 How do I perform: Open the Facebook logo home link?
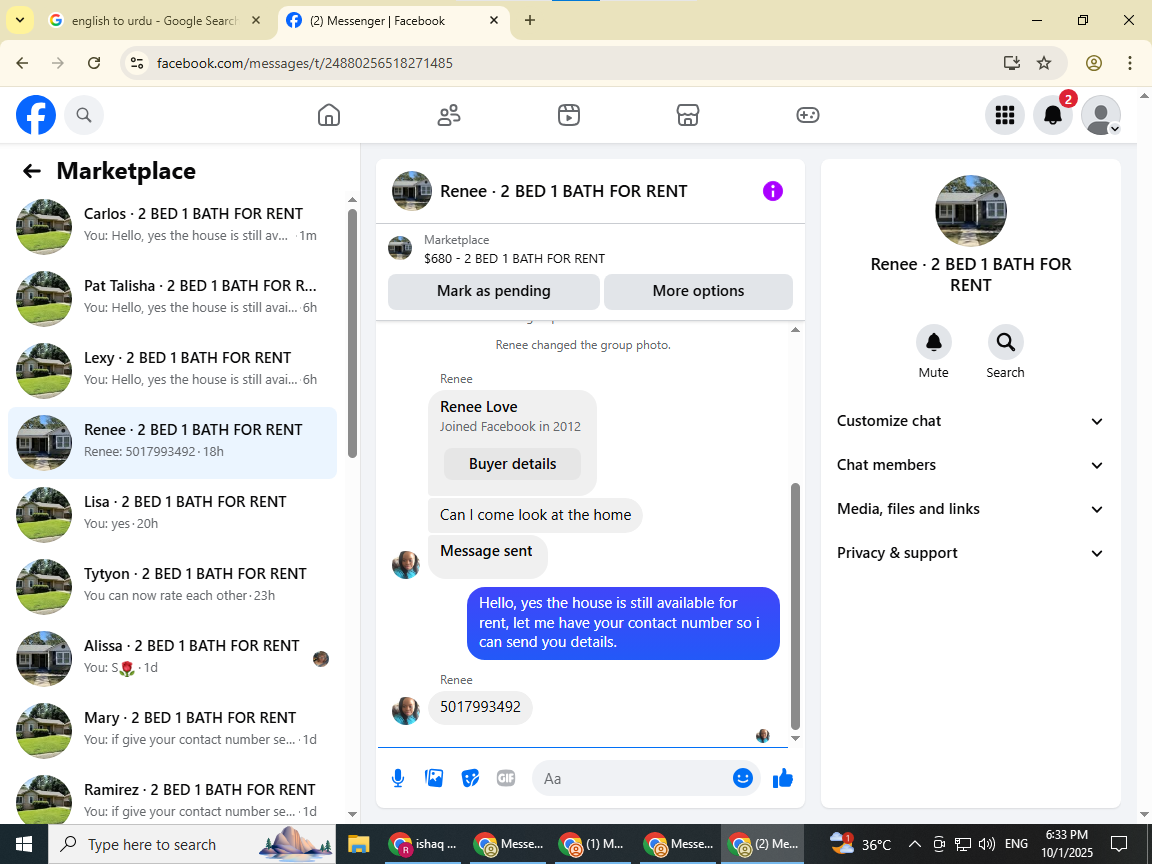pos(36,115)
